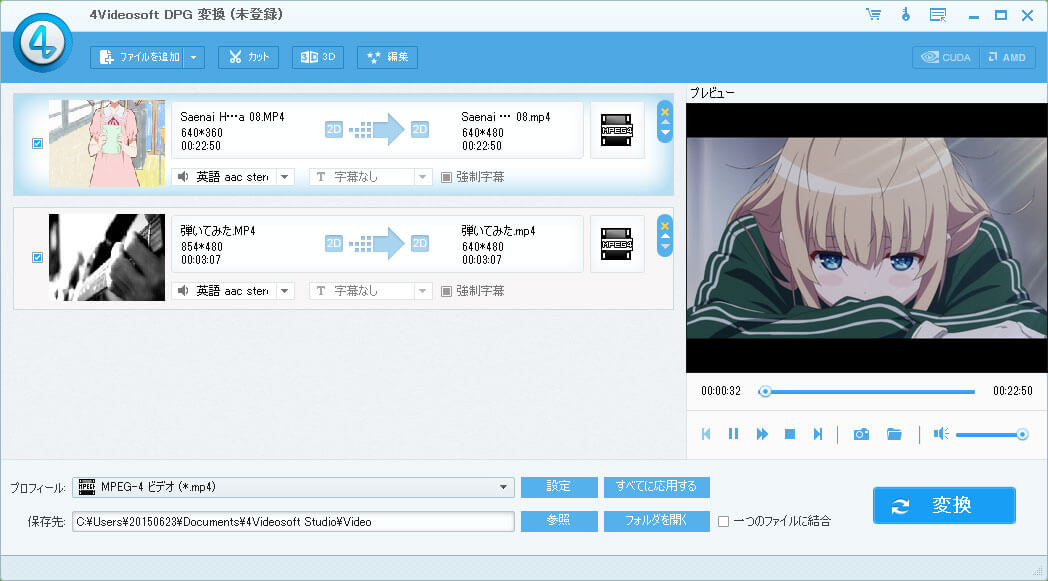Click source resolution 854*480 text
Screen dimensions: 1048x581
[x=202, y=247]
